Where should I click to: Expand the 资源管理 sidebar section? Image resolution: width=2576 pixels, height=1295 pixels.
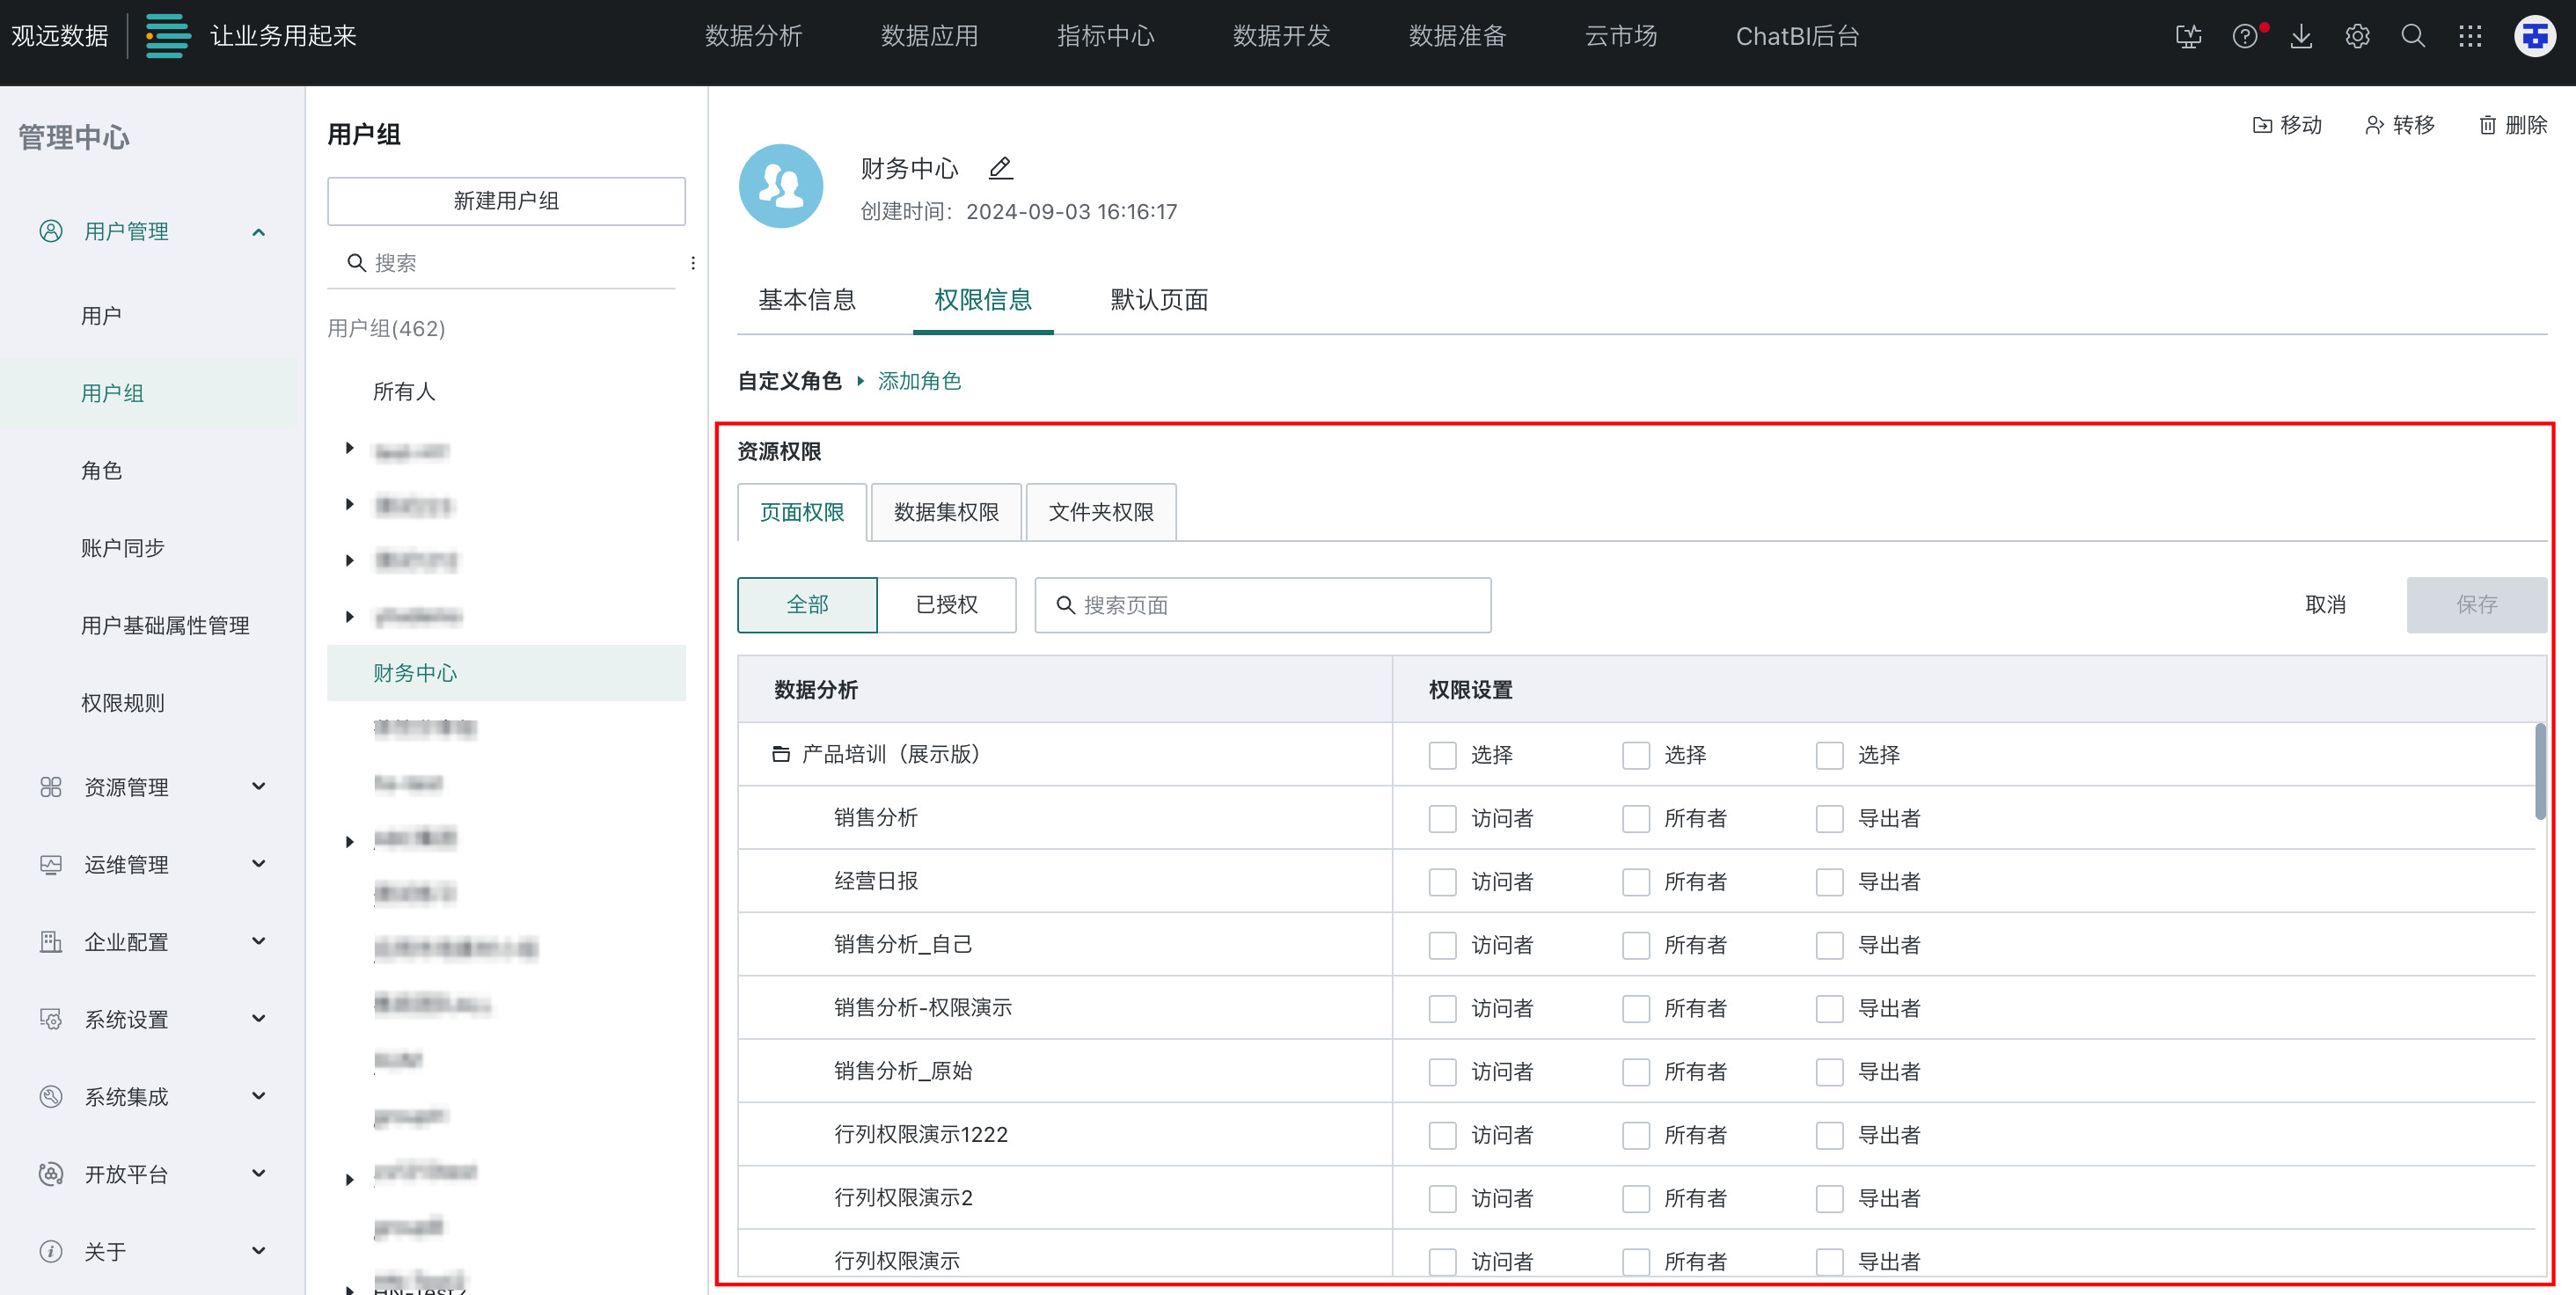[150, 787]
